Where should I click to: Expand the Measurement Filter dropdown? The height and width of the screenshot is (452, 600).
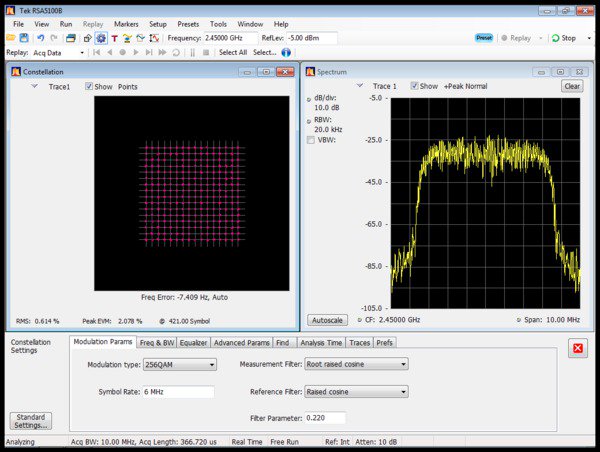tap(356, 365)
